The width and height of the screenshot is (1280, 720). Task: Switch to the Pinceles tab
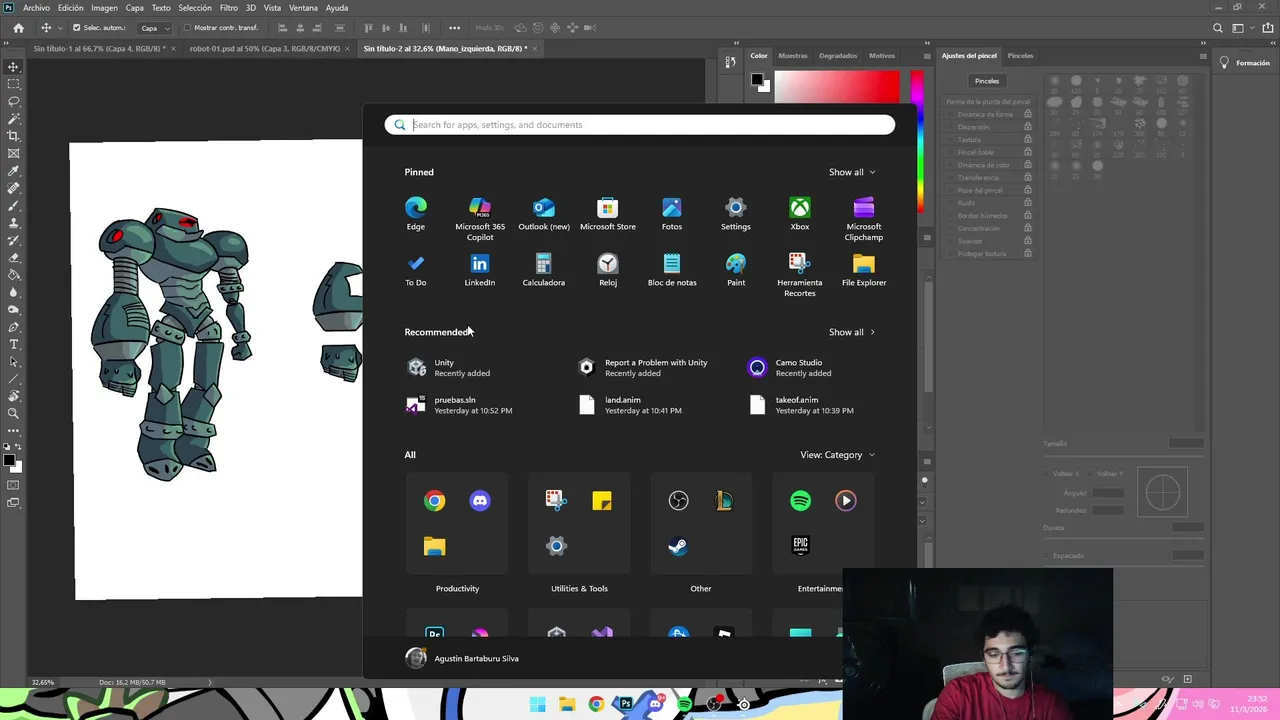(x=1020, y=56)
